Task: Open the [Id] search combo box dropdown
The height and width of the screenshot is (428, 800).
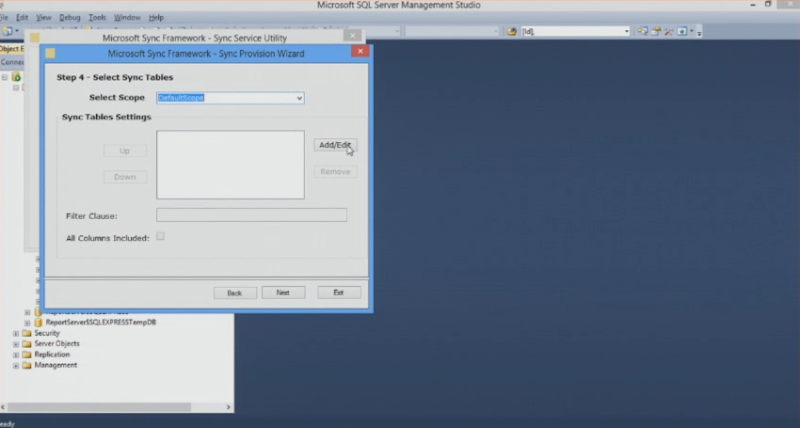Action: (x=627, y=32)
